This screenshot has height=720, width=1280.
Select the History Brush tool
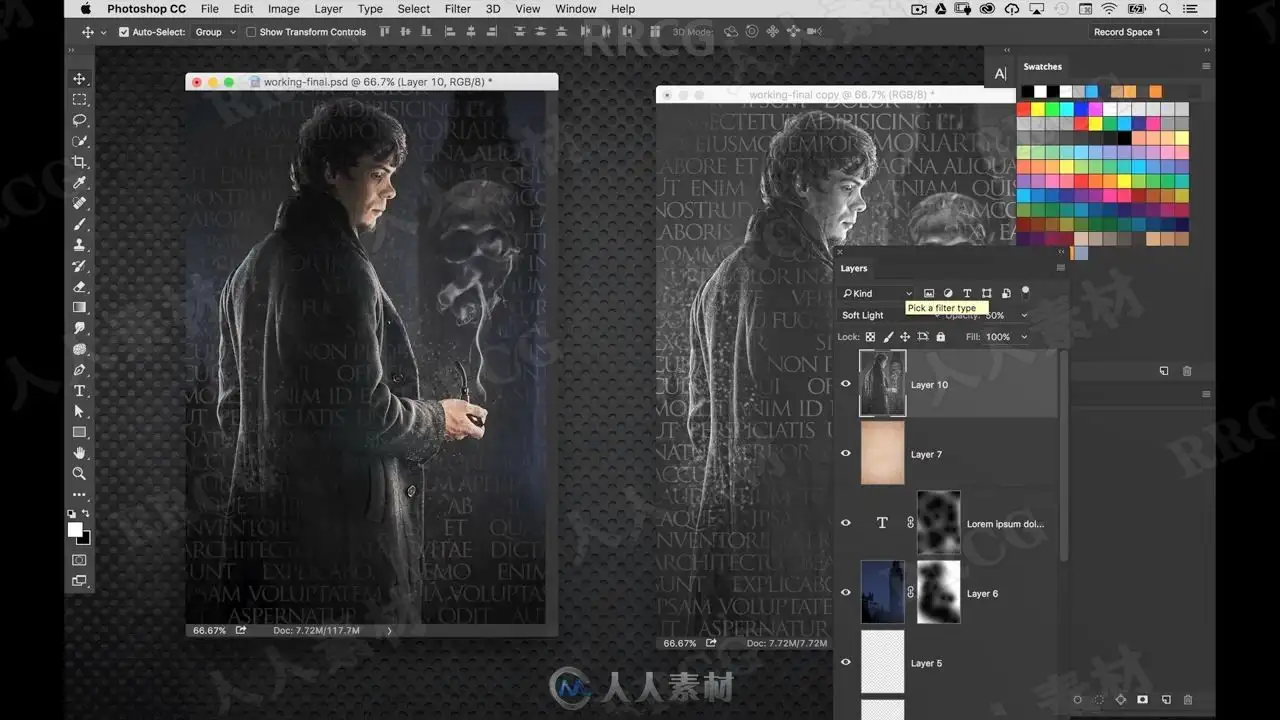[80, 266]
